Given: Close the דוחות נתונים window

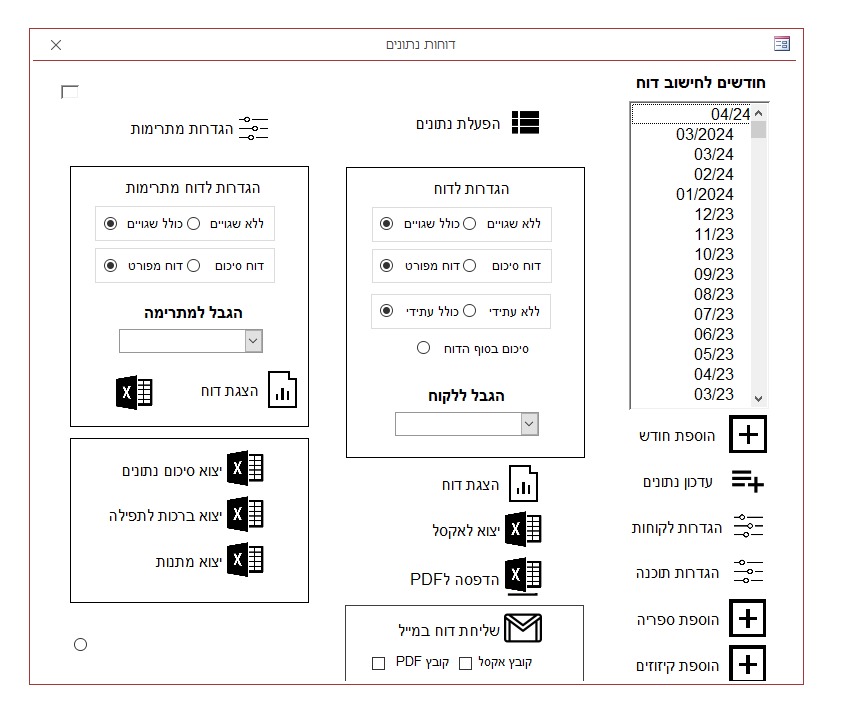Looking at the screenshot, I should click(56, 45).
